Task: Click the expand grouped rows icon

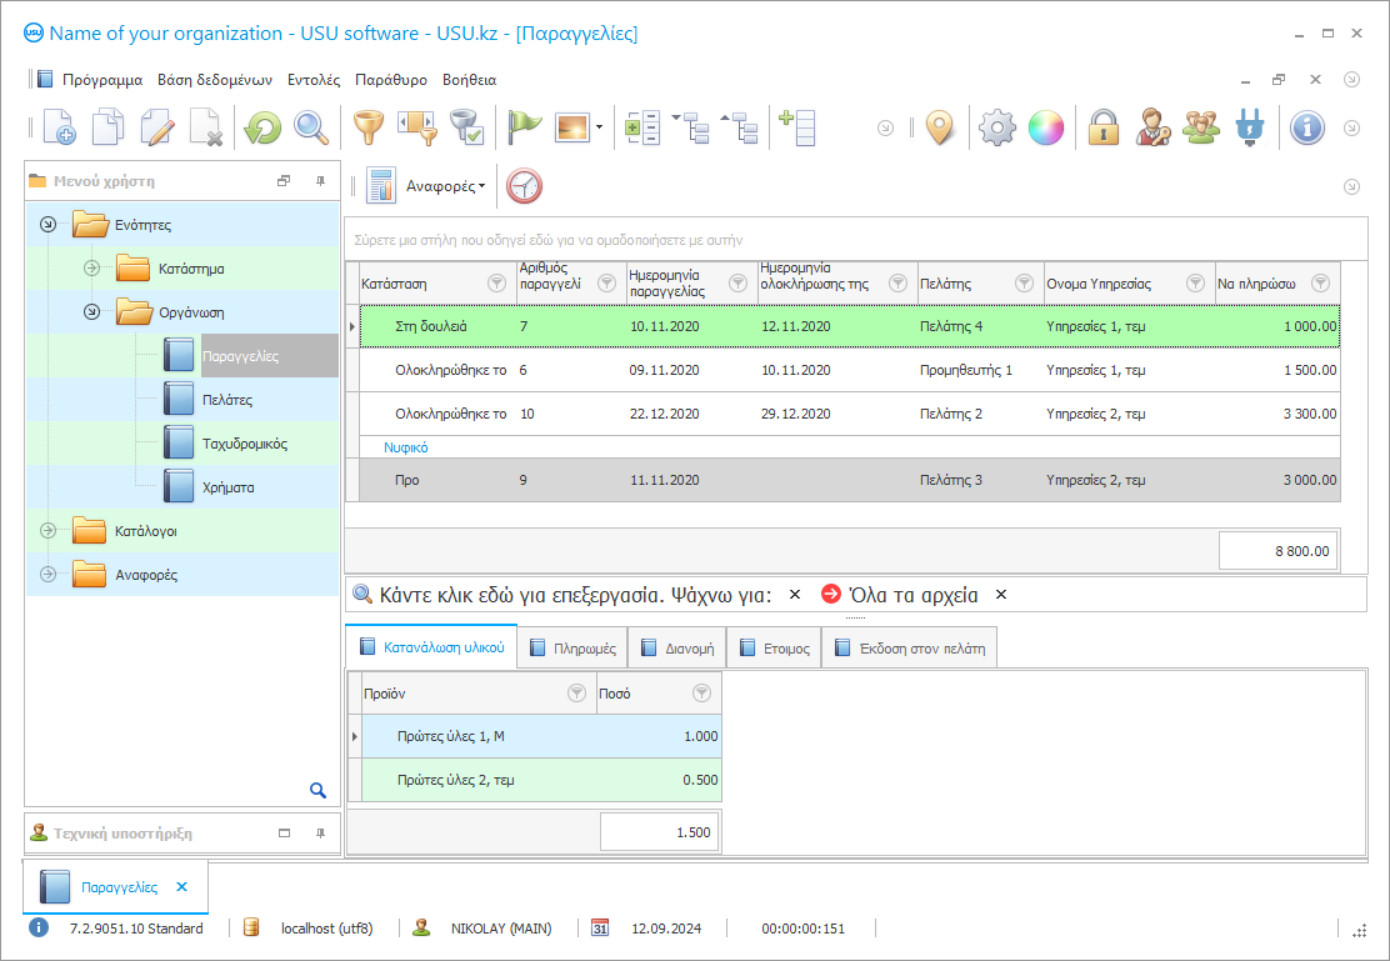Action: pyautogui.click(x=642, y=128)
